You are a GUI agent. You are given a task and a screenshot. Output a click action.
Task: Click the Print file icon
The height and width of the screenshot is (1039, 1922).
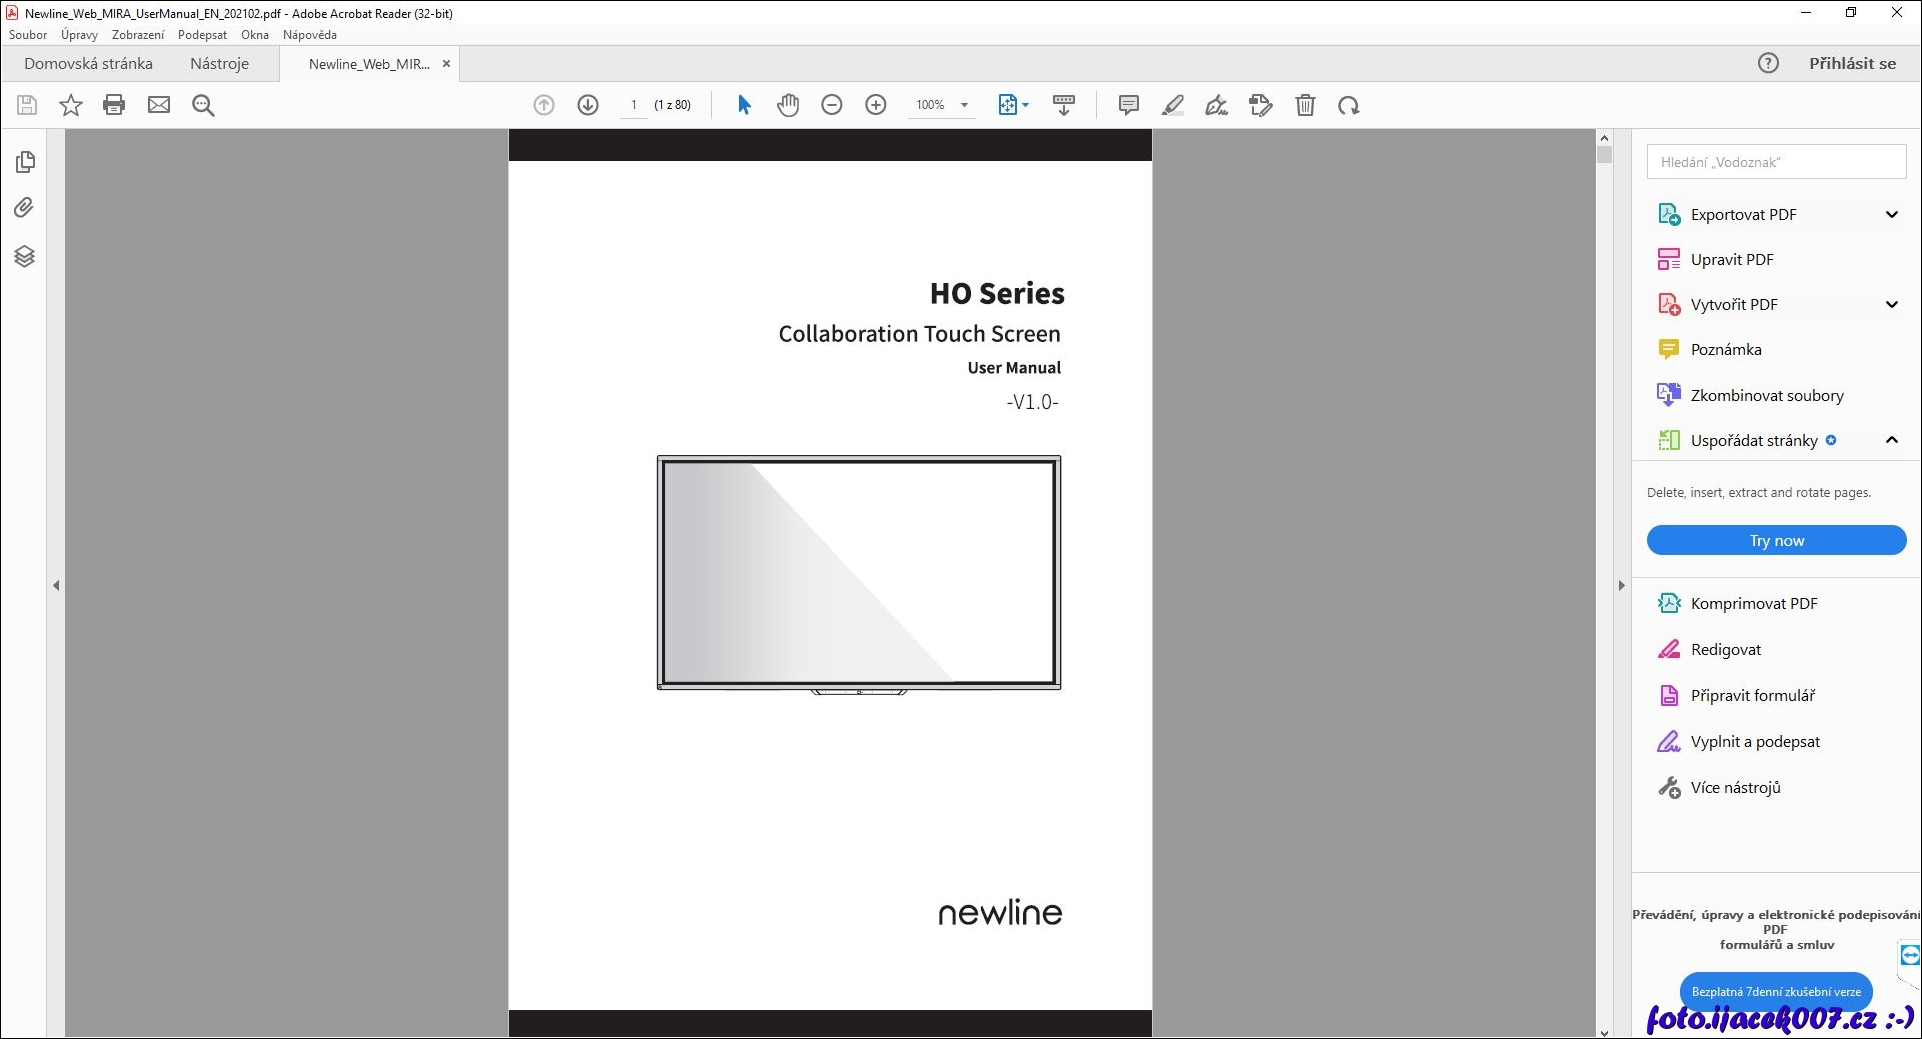coord(114,105)
